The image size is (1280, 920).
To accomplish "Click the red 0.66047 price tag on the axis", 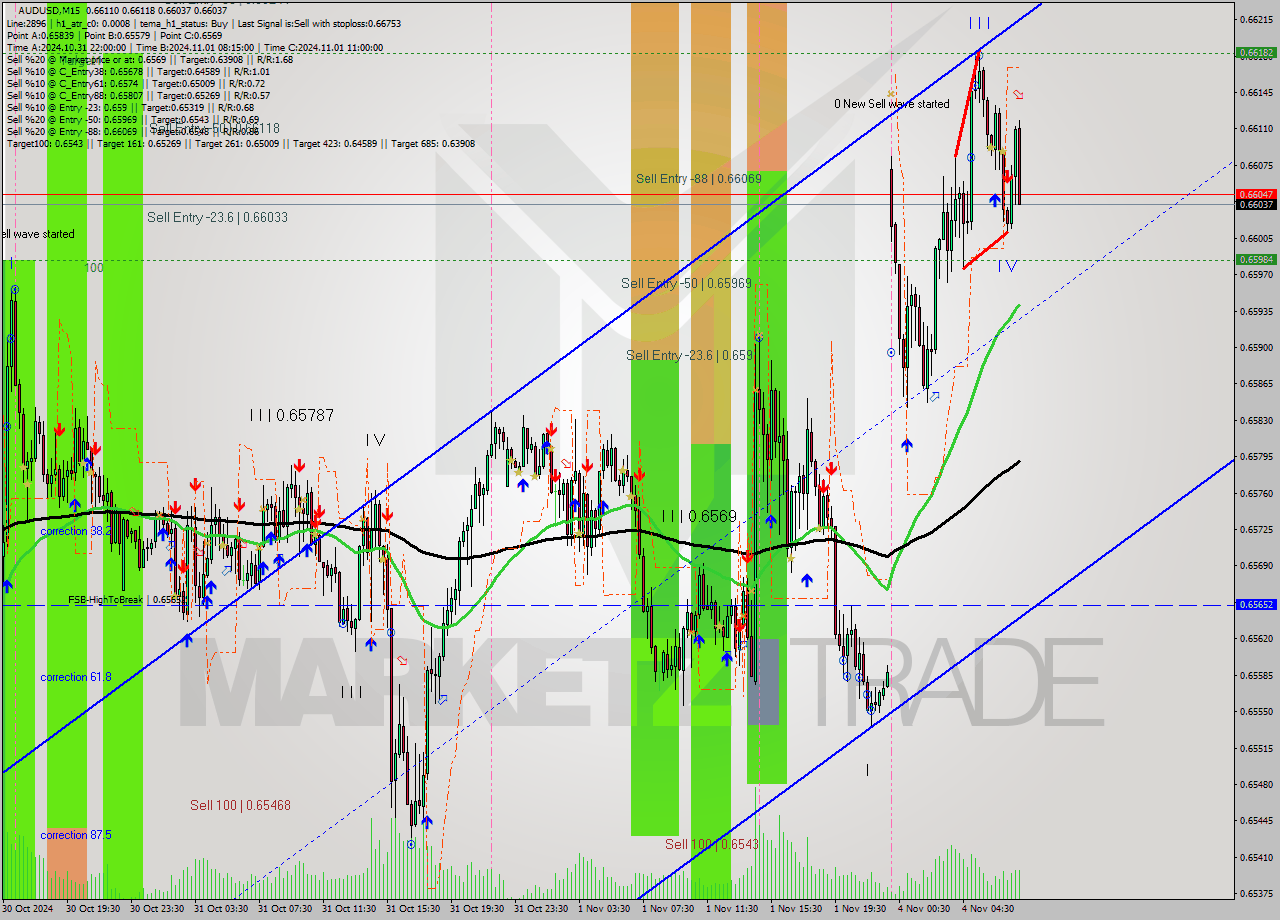I will pyautogui.click(x=1256, y=194).
